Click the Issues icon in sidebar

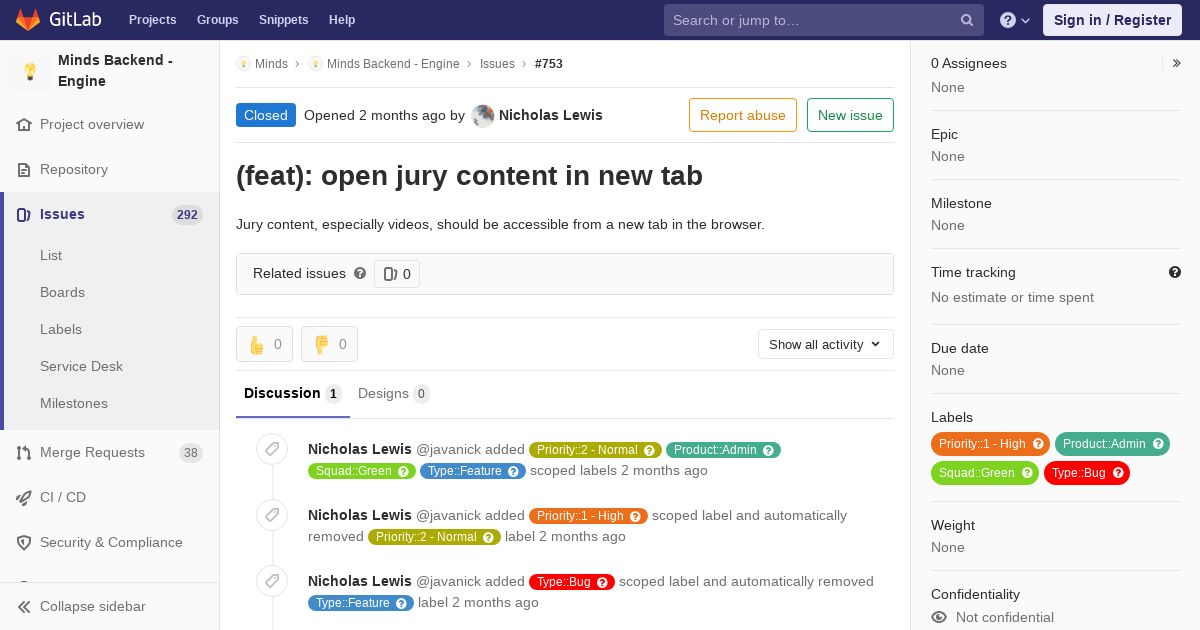coord(24,214)
